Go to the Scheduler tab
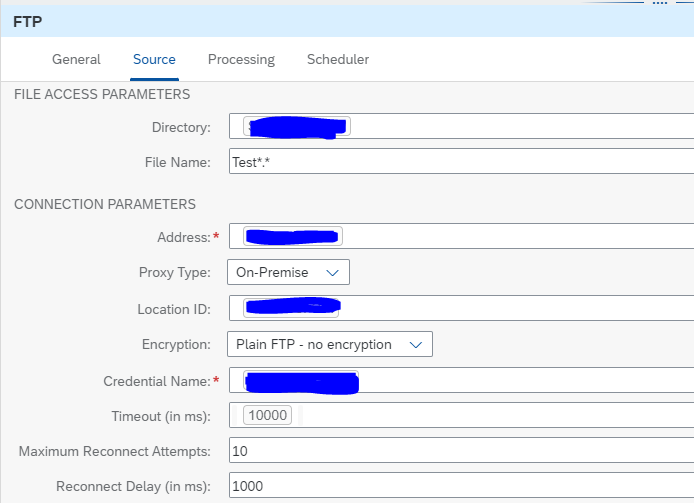Viewport: 694px width, 503px height. 338,60
